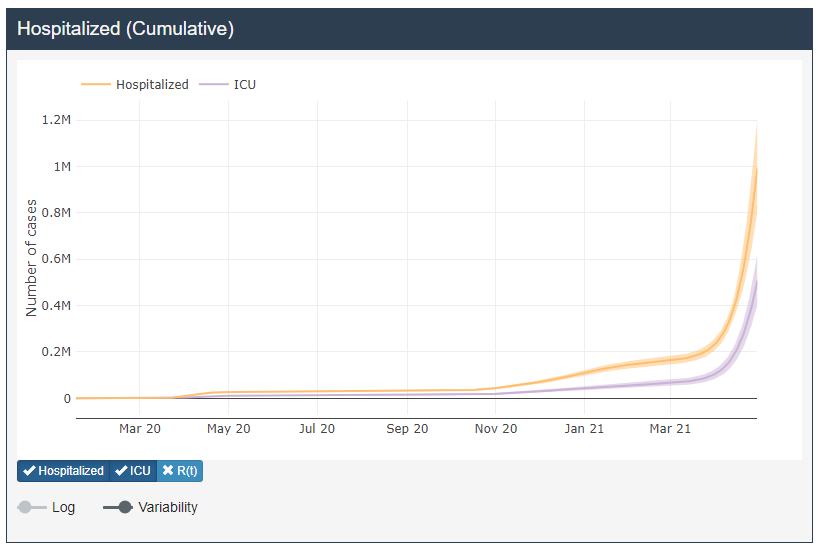This screenshot has width=822, height=556.
Task: Select the Sep 20 x-axis tick label
Action: tap(407, 429)
